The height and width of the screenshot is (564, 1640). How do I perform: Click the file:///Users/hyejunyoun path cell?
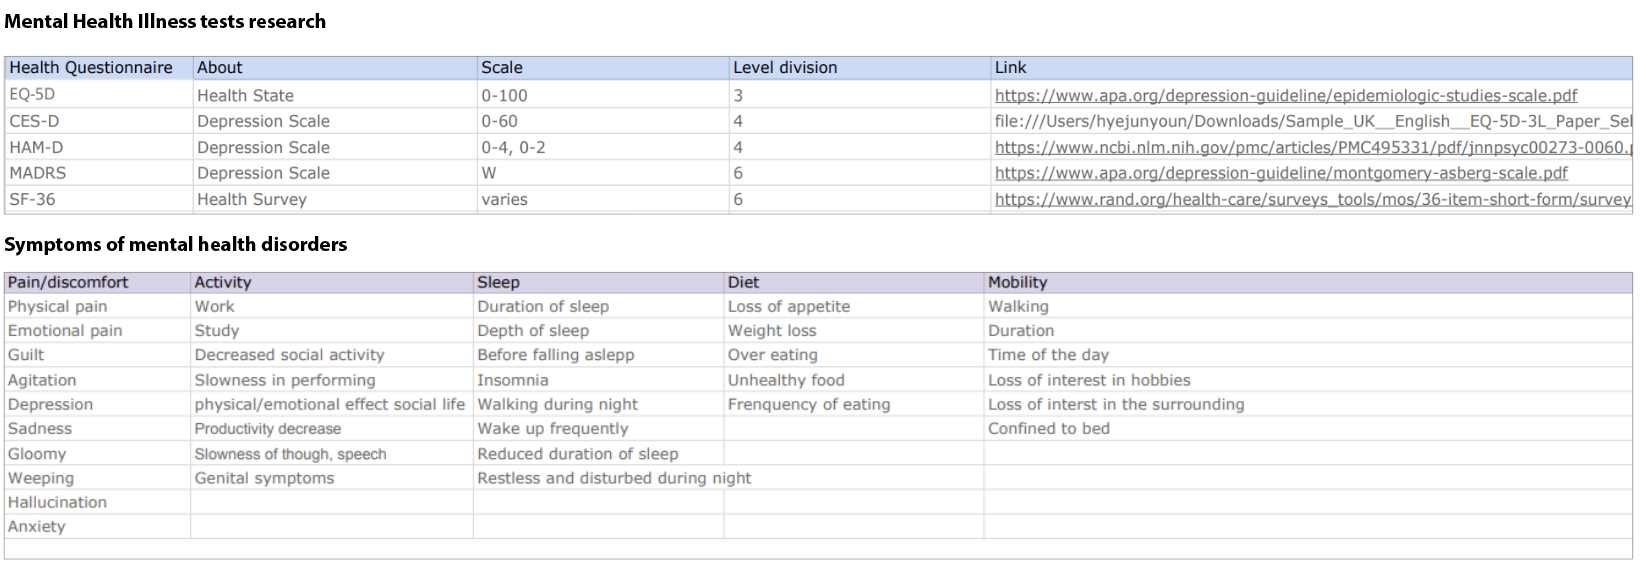(1310, 121)
